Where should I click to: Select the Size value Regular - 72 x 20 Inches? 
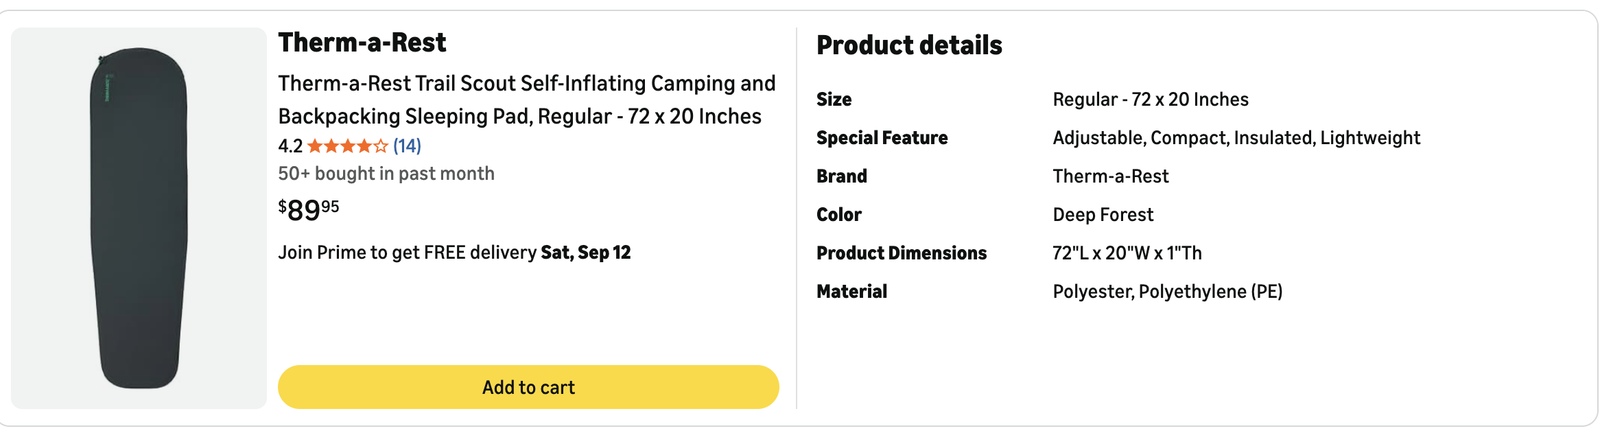tap(1150, 99)
